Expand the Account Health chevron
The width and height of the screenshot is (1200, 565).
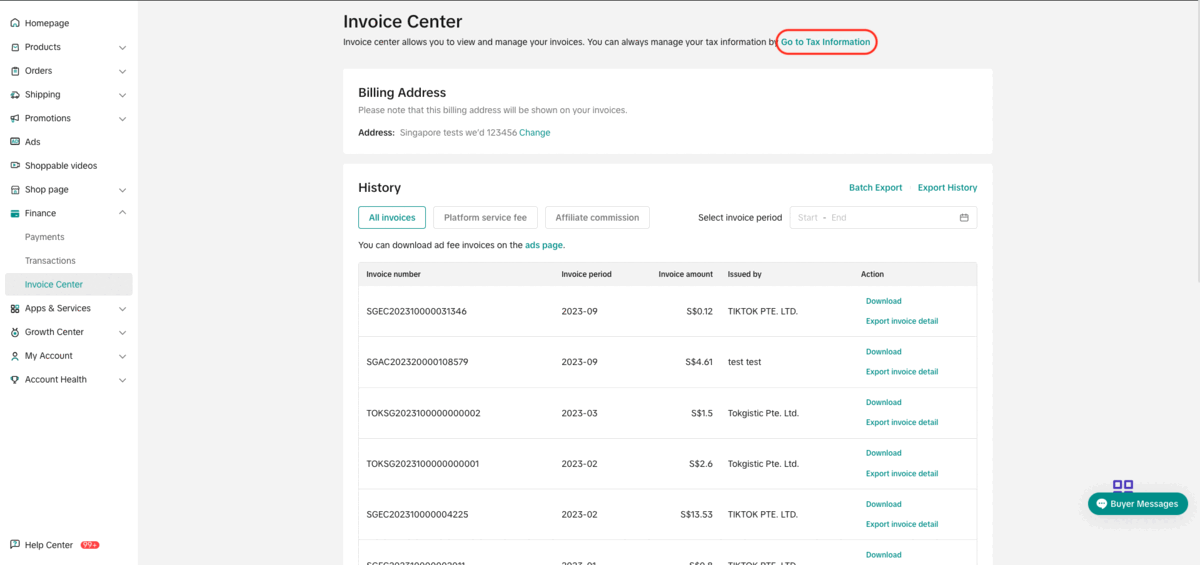122,380
